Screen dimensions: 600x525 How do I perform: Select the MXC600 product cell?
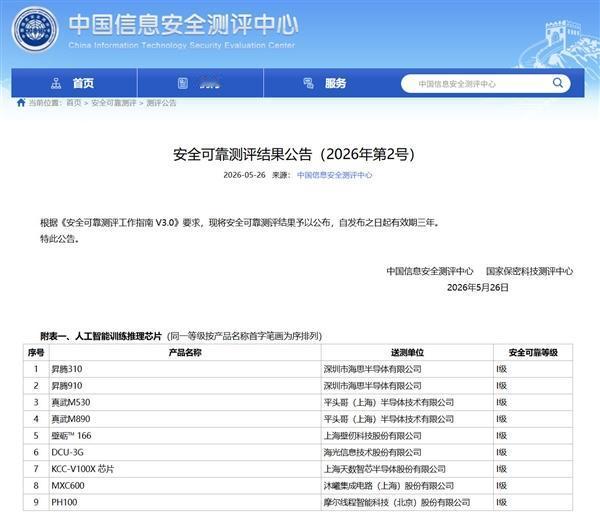point(185,486)
